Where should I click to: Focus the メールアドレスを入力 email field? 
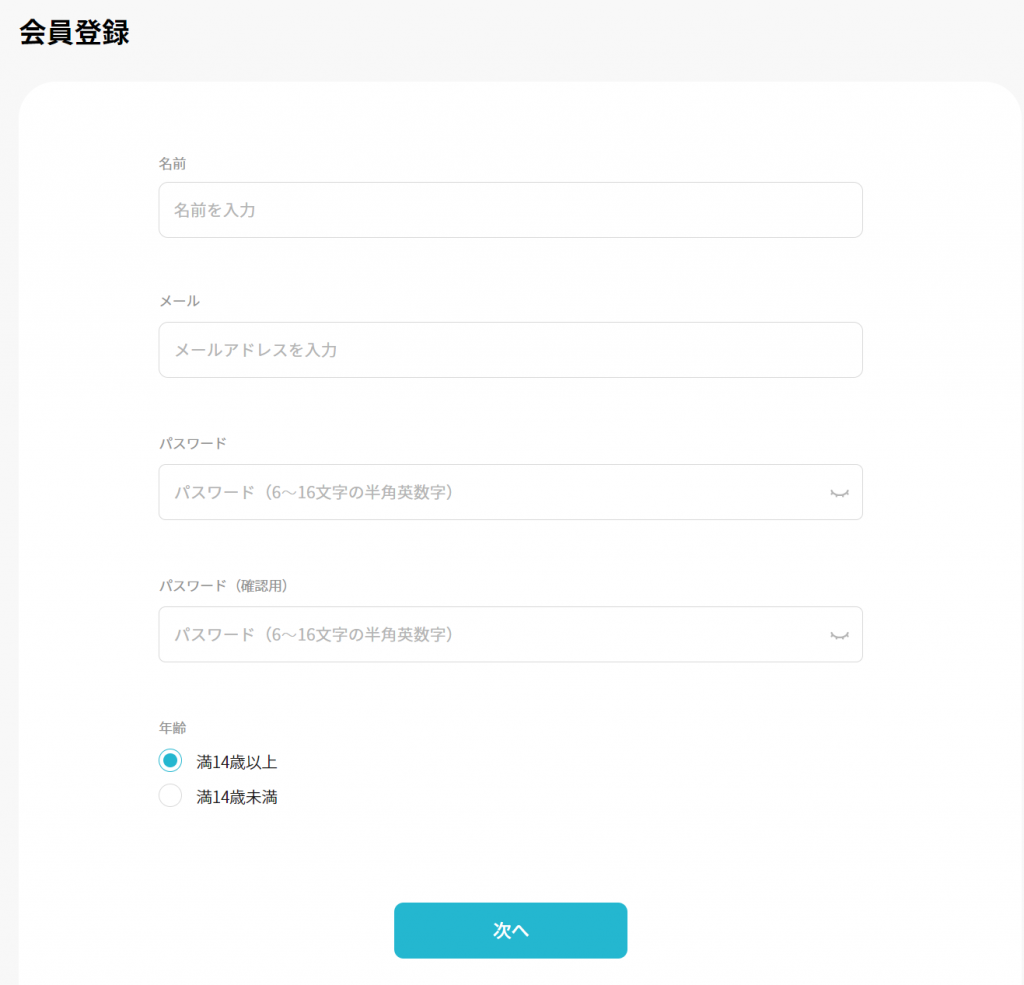click(510, 349)
